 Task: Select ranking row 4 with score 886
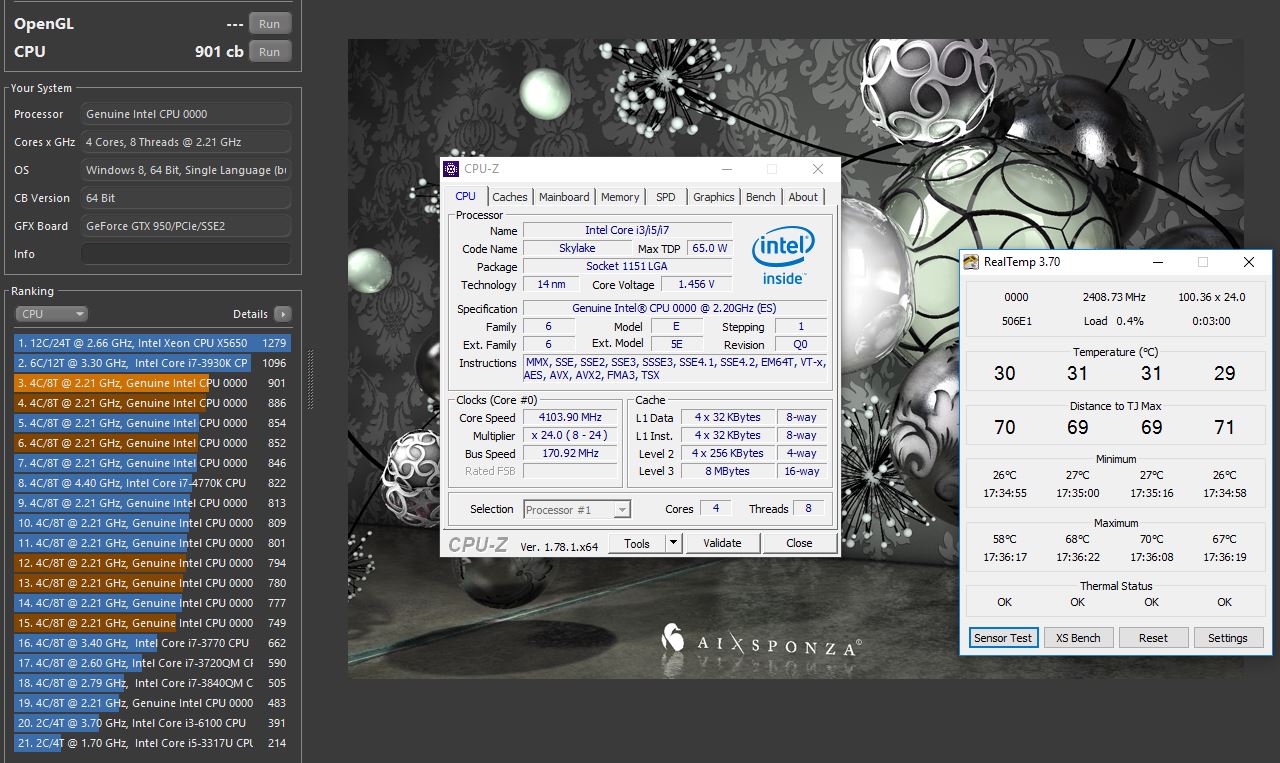[152, 403]
